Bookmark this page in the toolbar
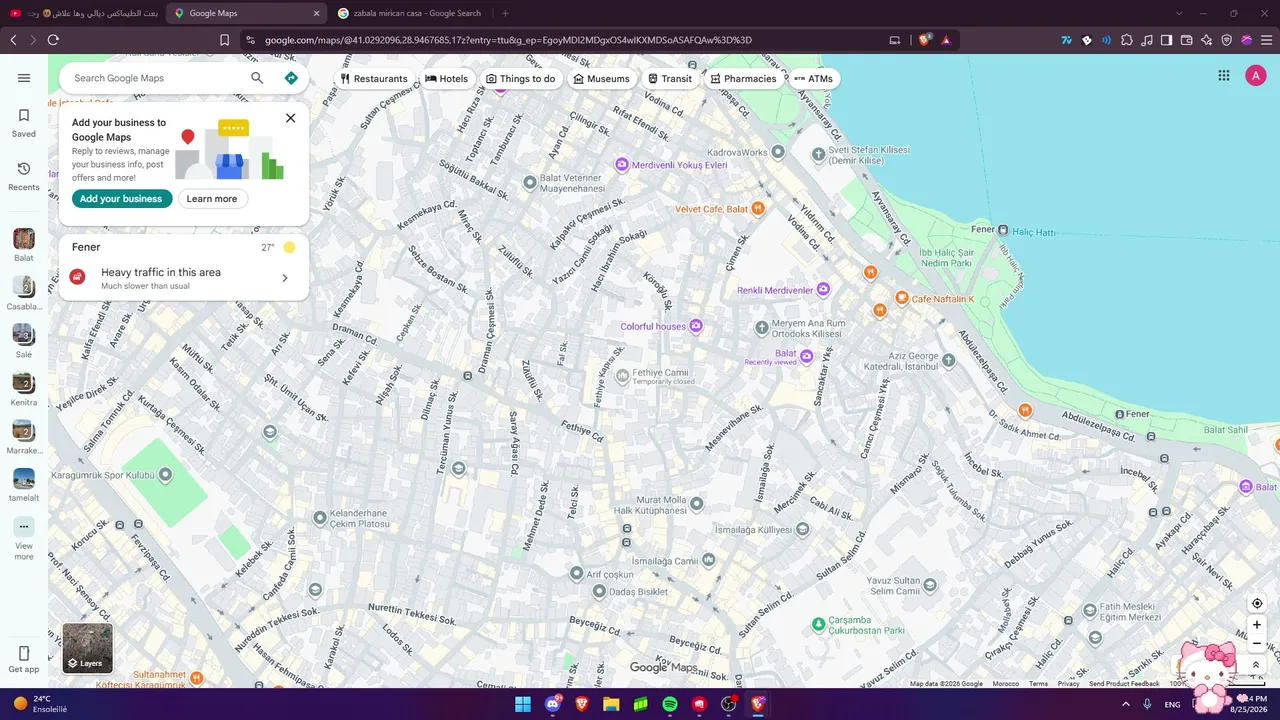This screenshot has width=1280, height=720. [x=224, y=40]
